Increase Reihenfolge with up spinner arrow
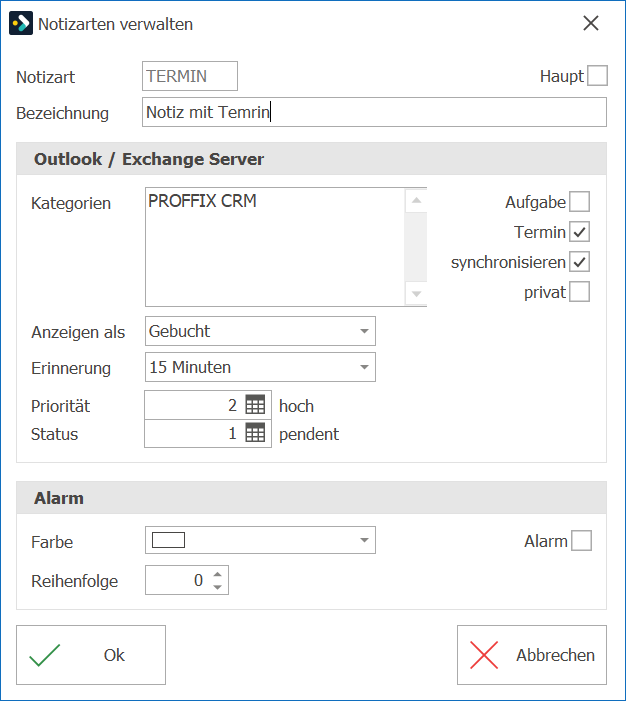The height and width of the screenshot is (701, 626). tap(217, 574)
